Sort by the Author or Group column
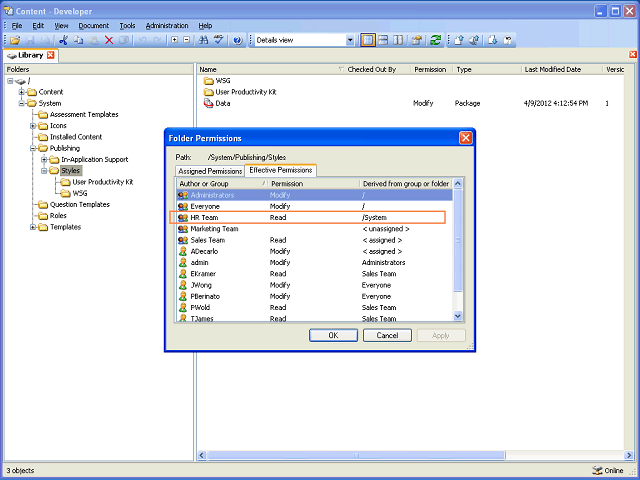 tap(223, 184)
